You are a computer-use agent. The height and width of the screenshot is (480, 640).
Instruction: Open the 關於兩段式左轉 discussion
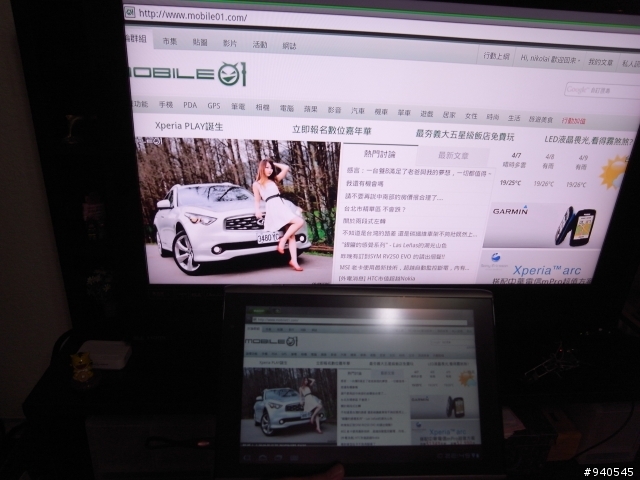pyautogui.click(x=364, y=221)
